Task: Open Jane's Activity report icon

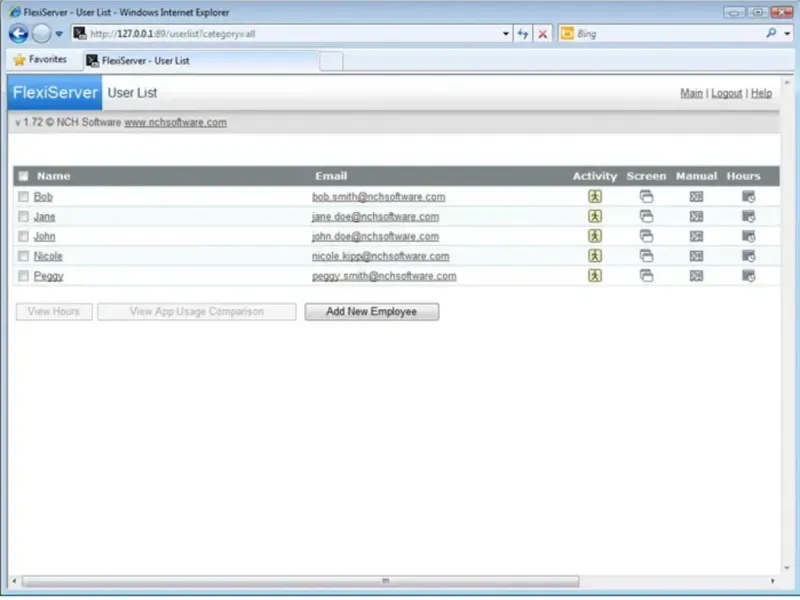Action: click(x=594, y=216)
